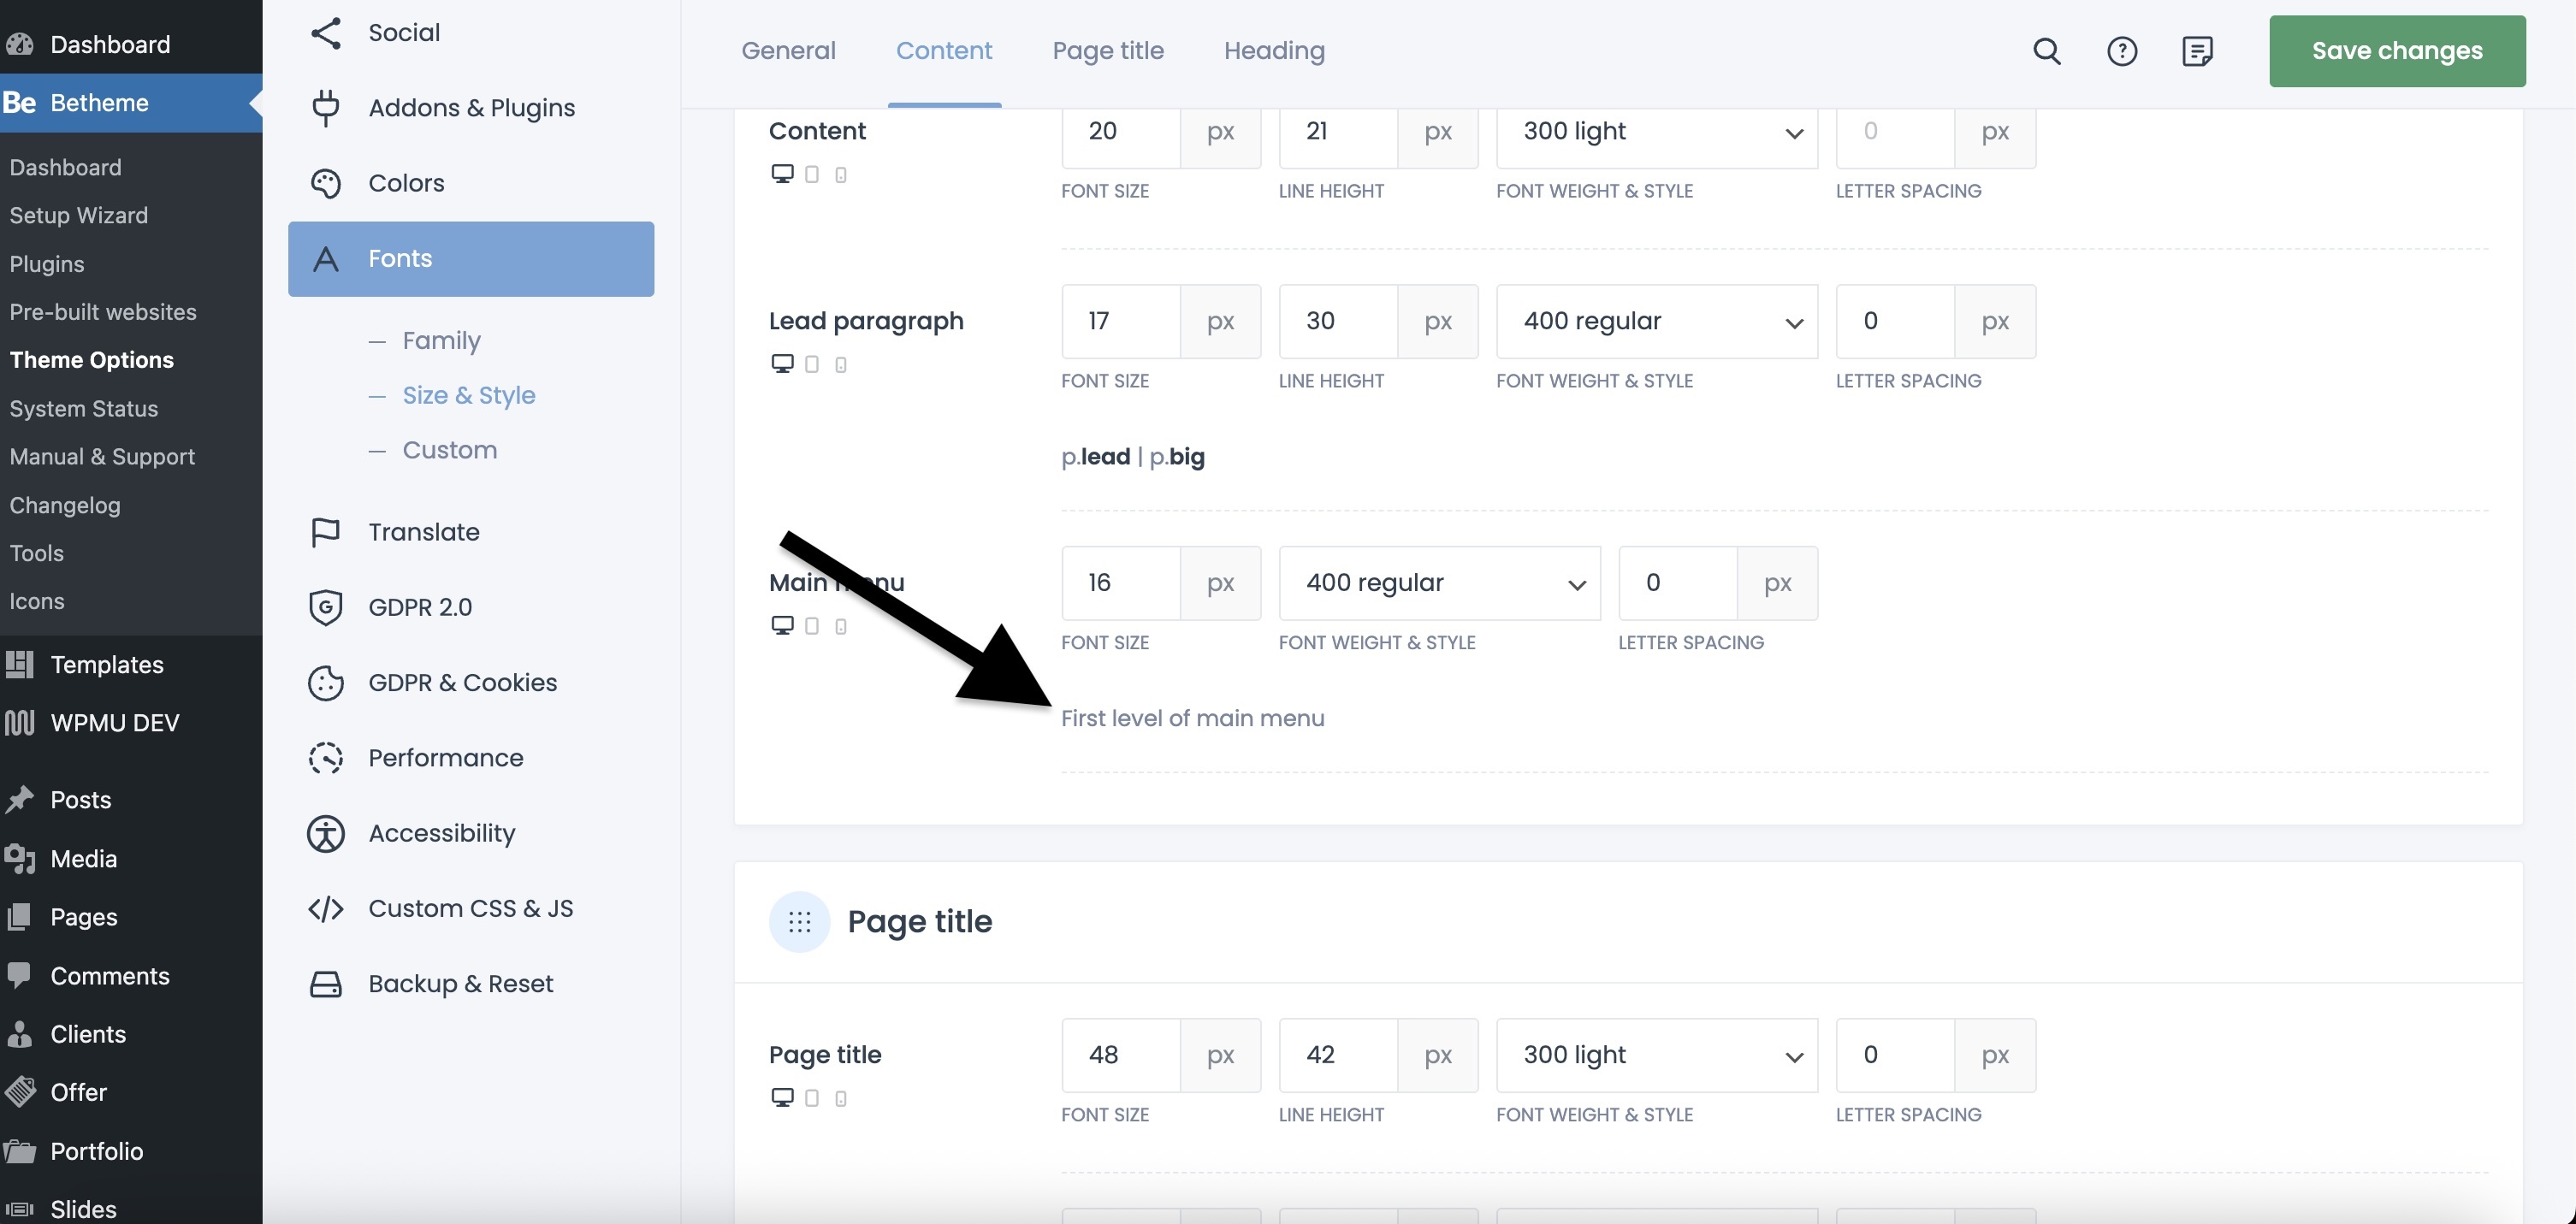2576x1224 pixels.
Task: Open the help question mark icon
Action: [x=2122, y=51]
